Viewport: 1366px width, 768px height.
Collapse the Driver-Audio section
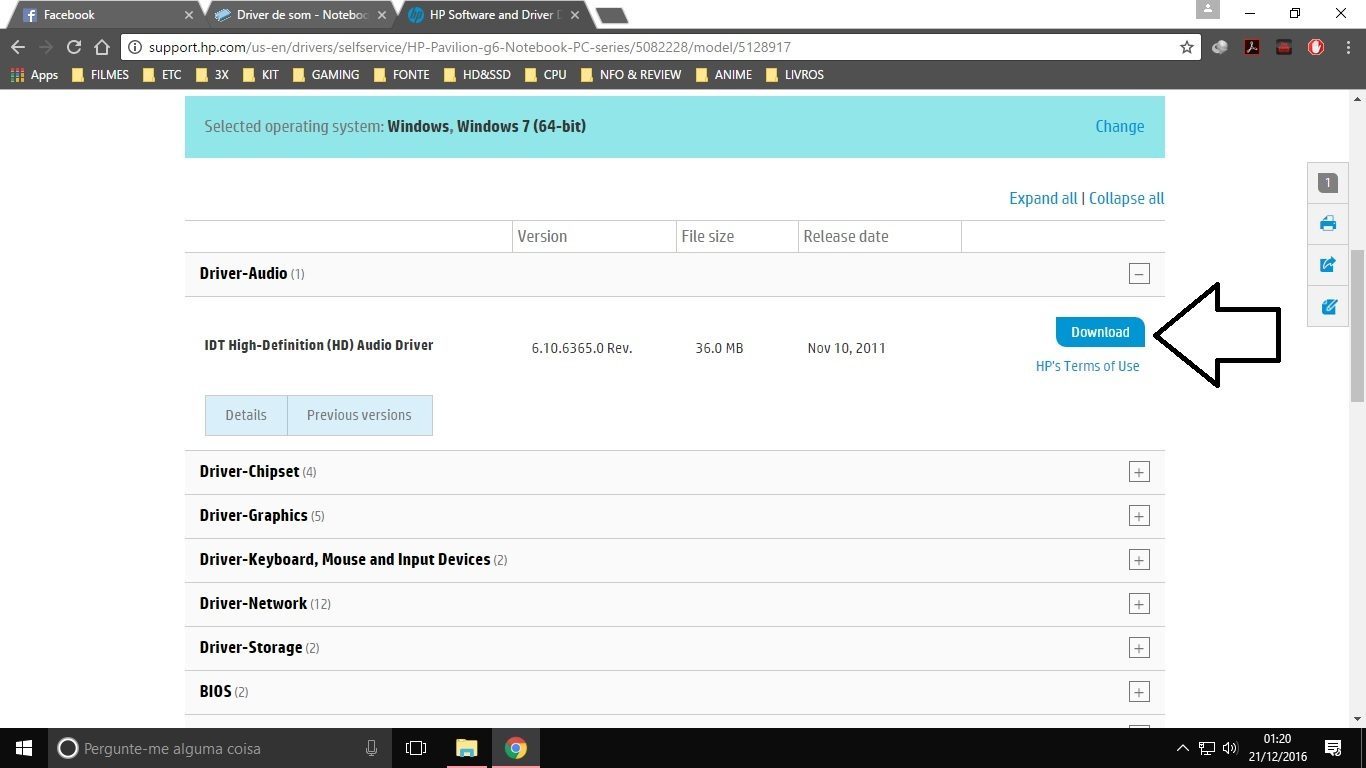(1139, 274)
